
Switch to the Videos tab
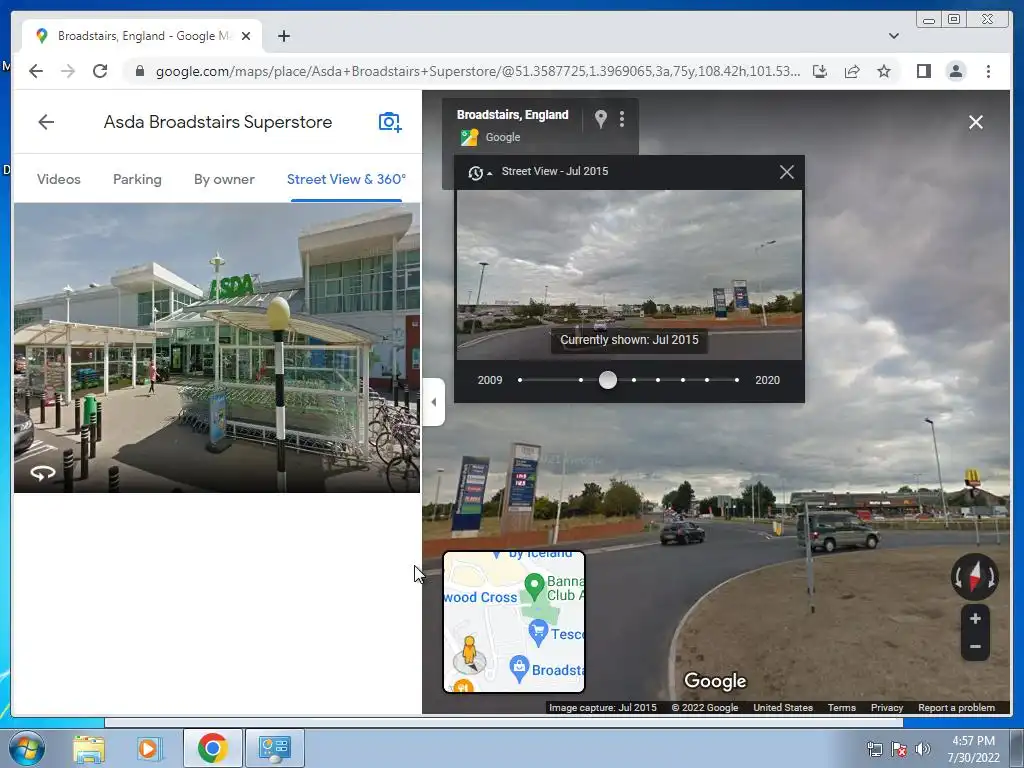coord(59,179)
